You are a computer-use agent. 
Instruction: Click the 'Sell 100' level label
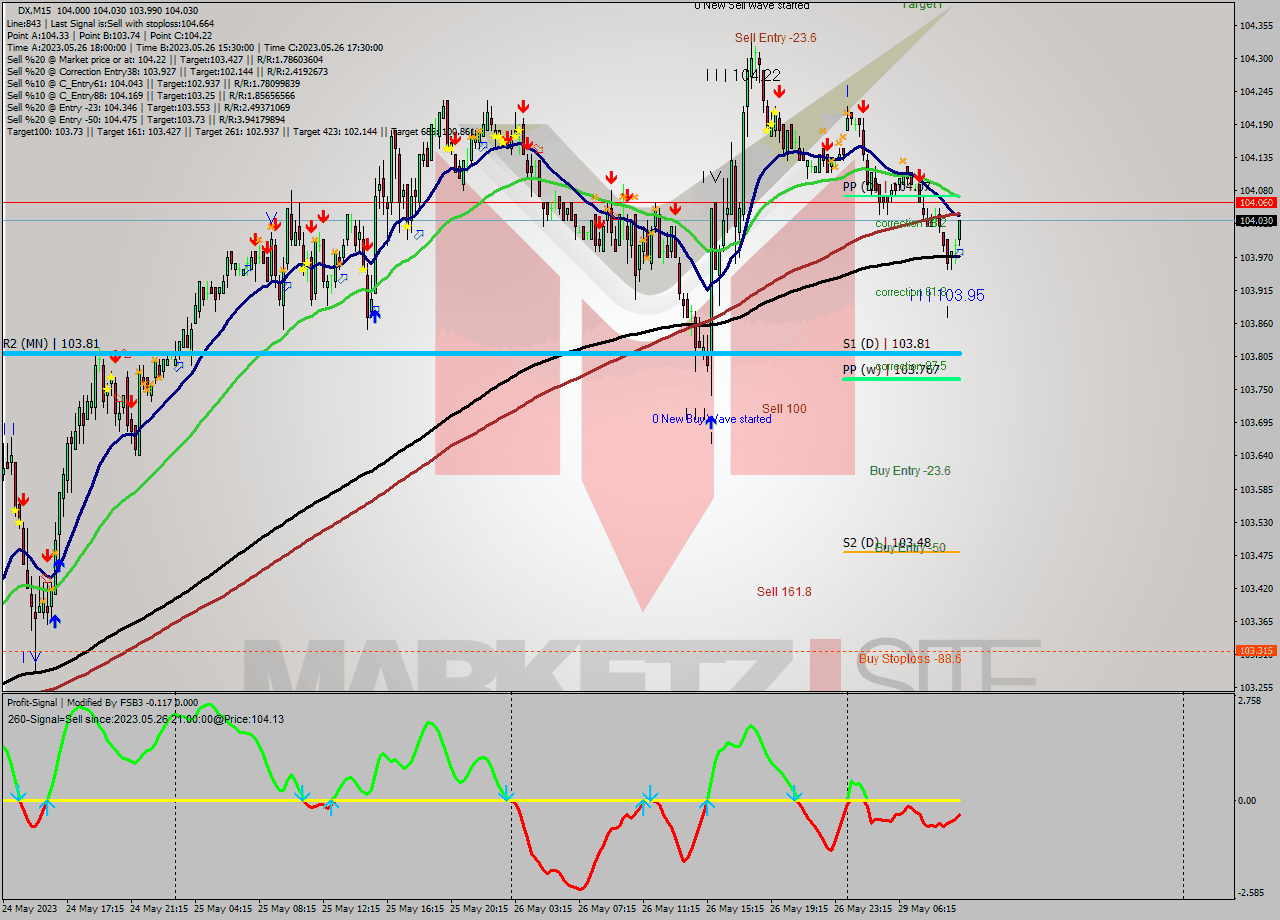click(784, 409)
